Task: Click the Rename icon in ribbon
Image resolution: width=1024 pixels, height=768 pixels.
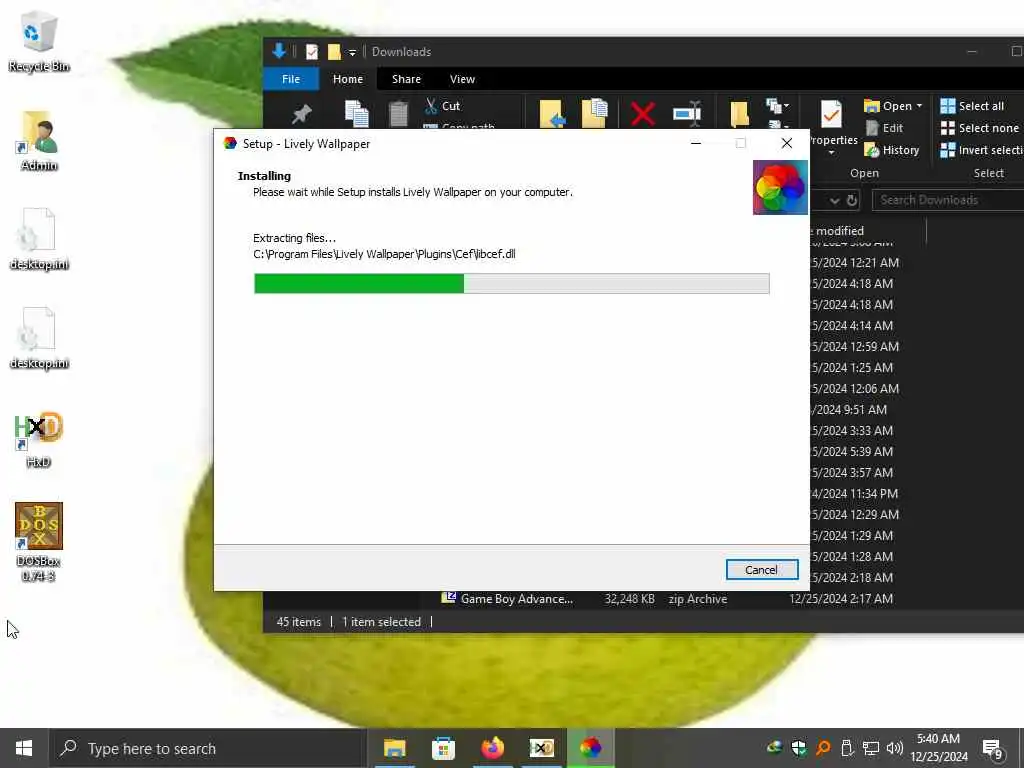Action: click(687, 114)
